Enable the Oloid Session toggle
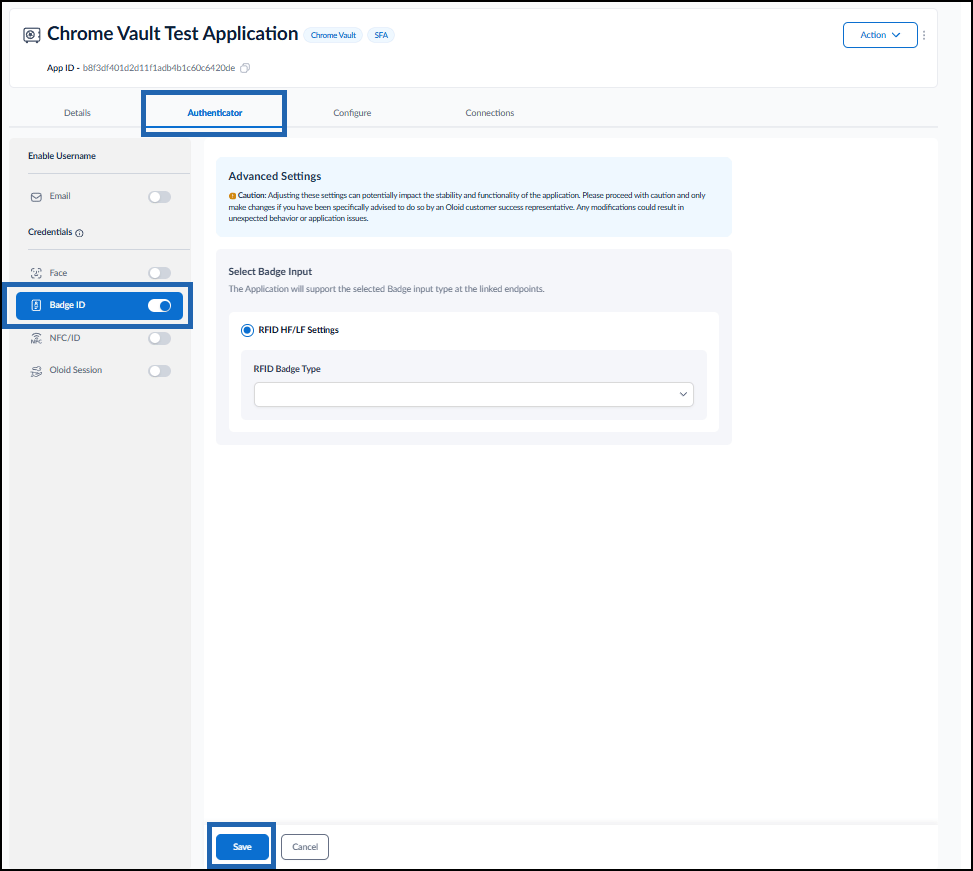 coord(159,371)
